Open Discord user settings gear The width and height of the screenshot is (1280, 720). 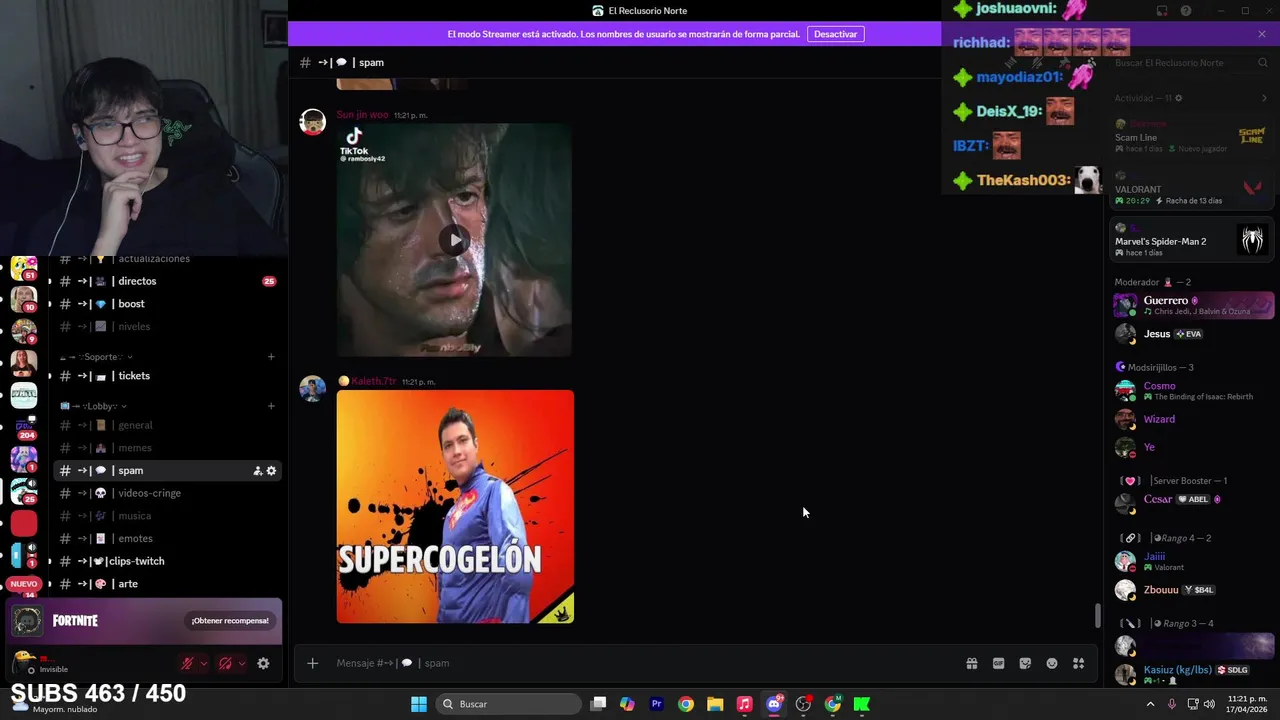click(263, 663)
